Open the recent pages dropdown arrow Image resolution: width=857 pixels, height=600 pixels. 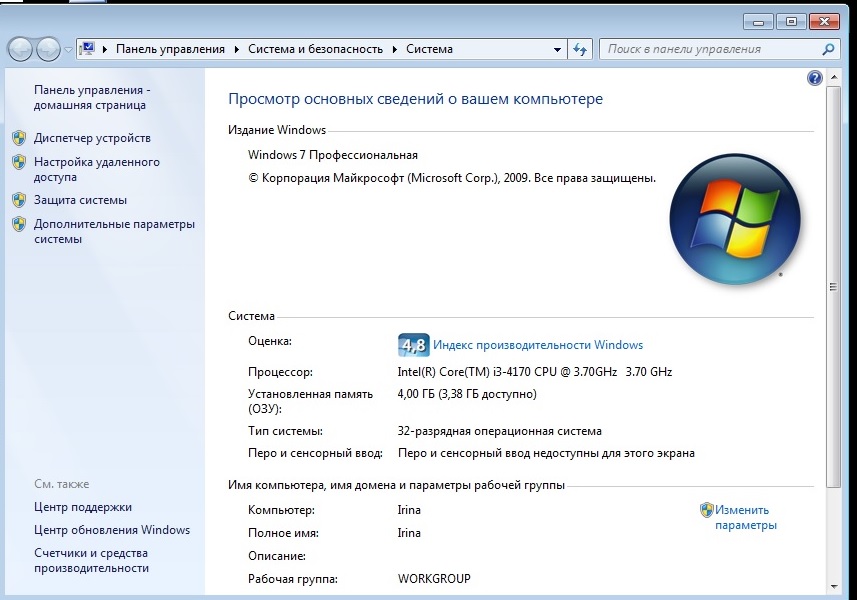click(67, 49)
